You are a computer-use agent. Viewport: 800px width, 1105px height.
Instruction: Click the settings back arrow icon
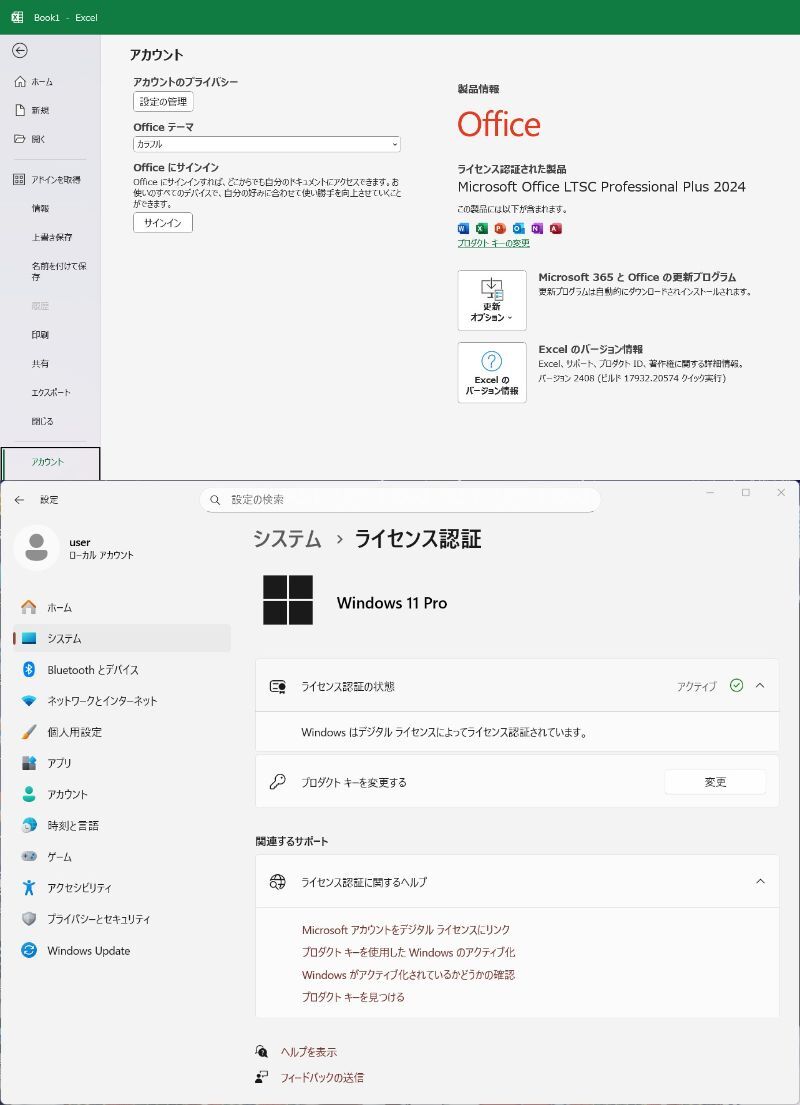[20, 500]
